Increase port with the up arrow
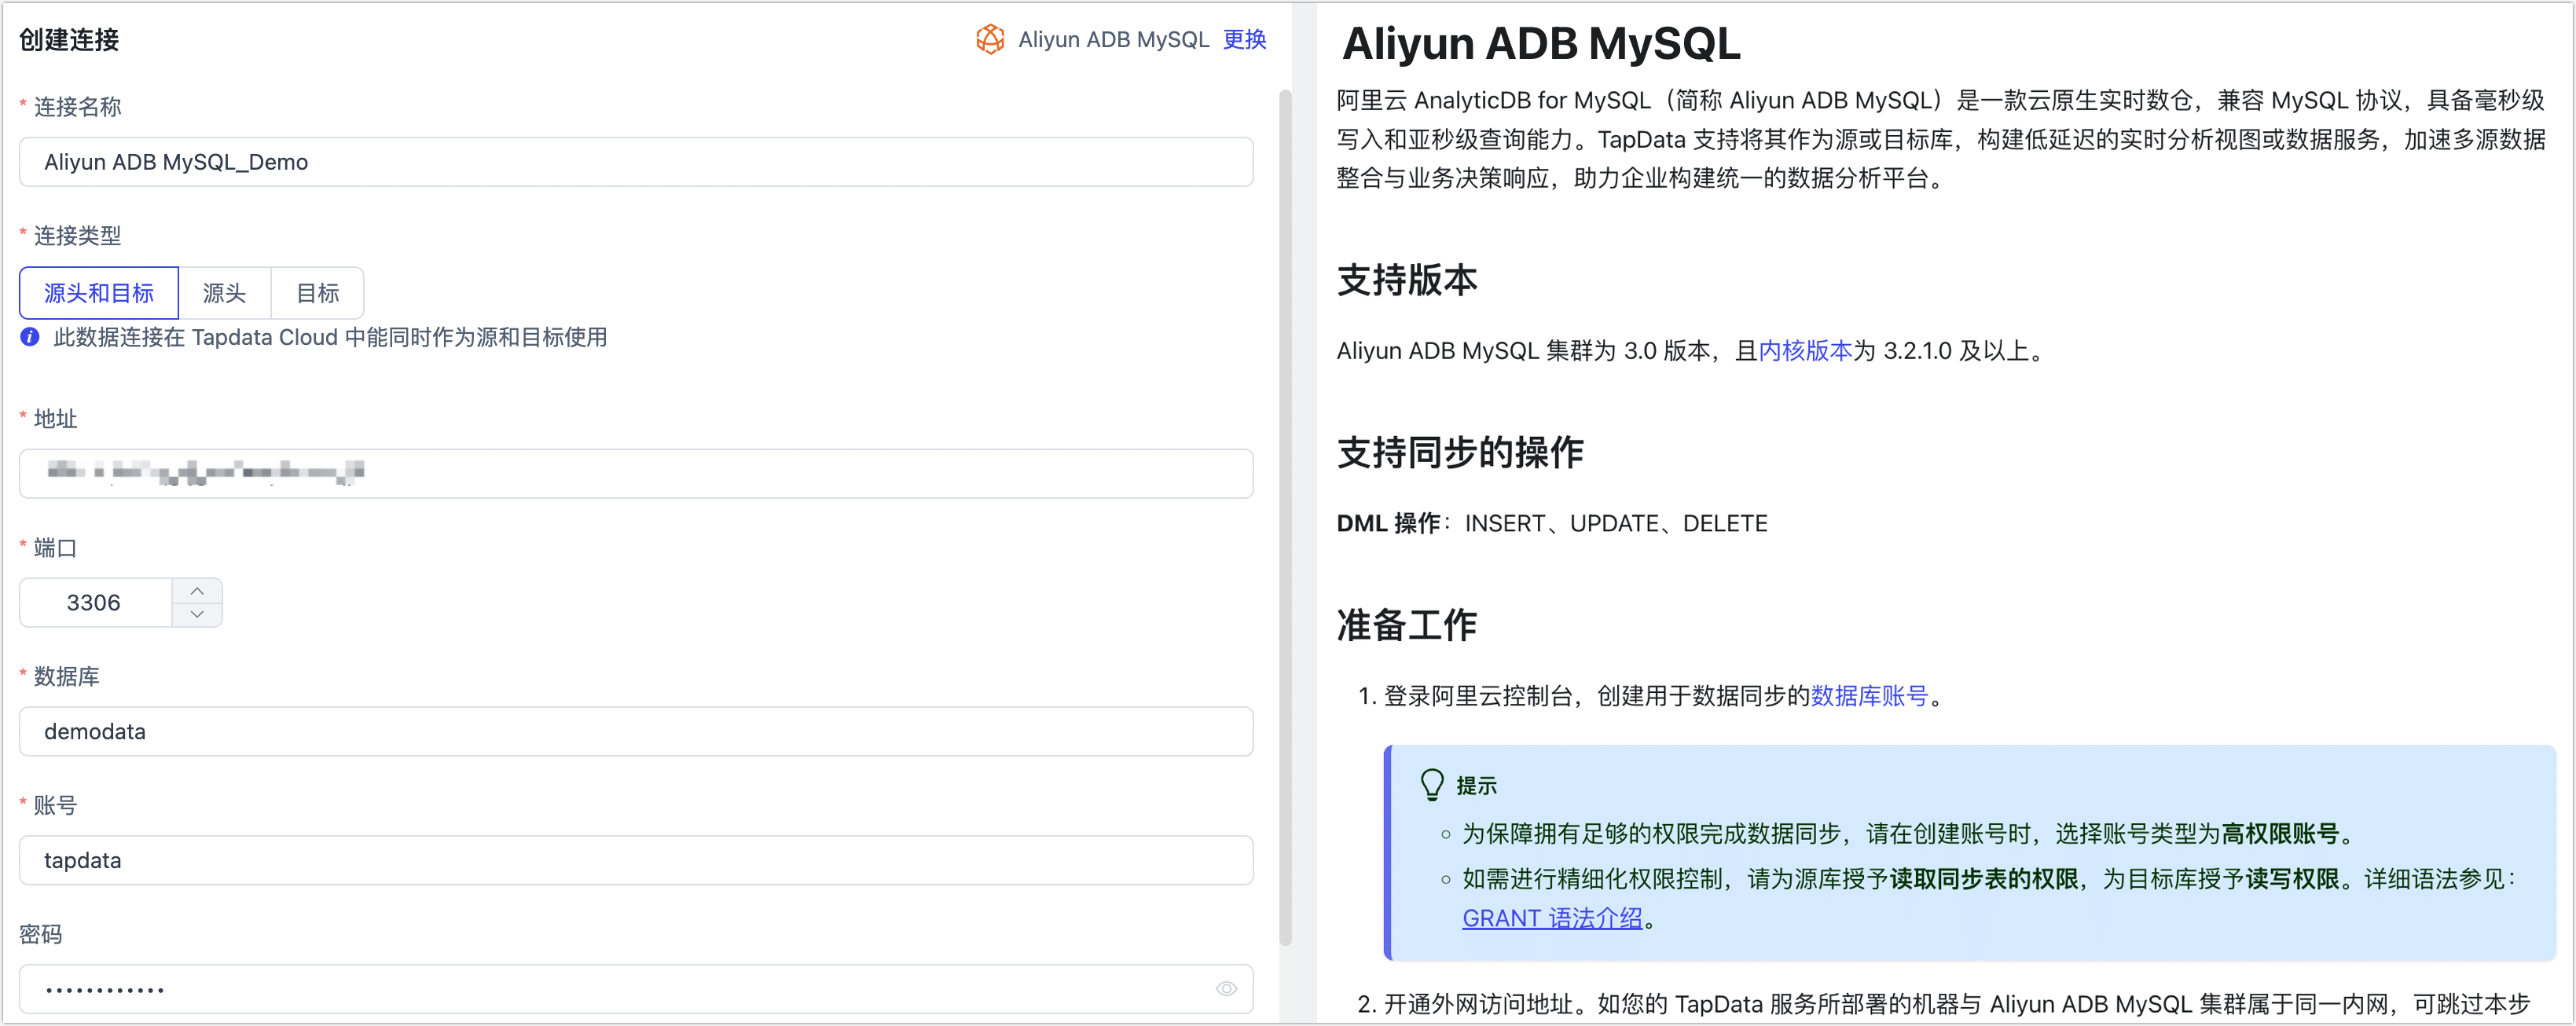 [197, 590]
